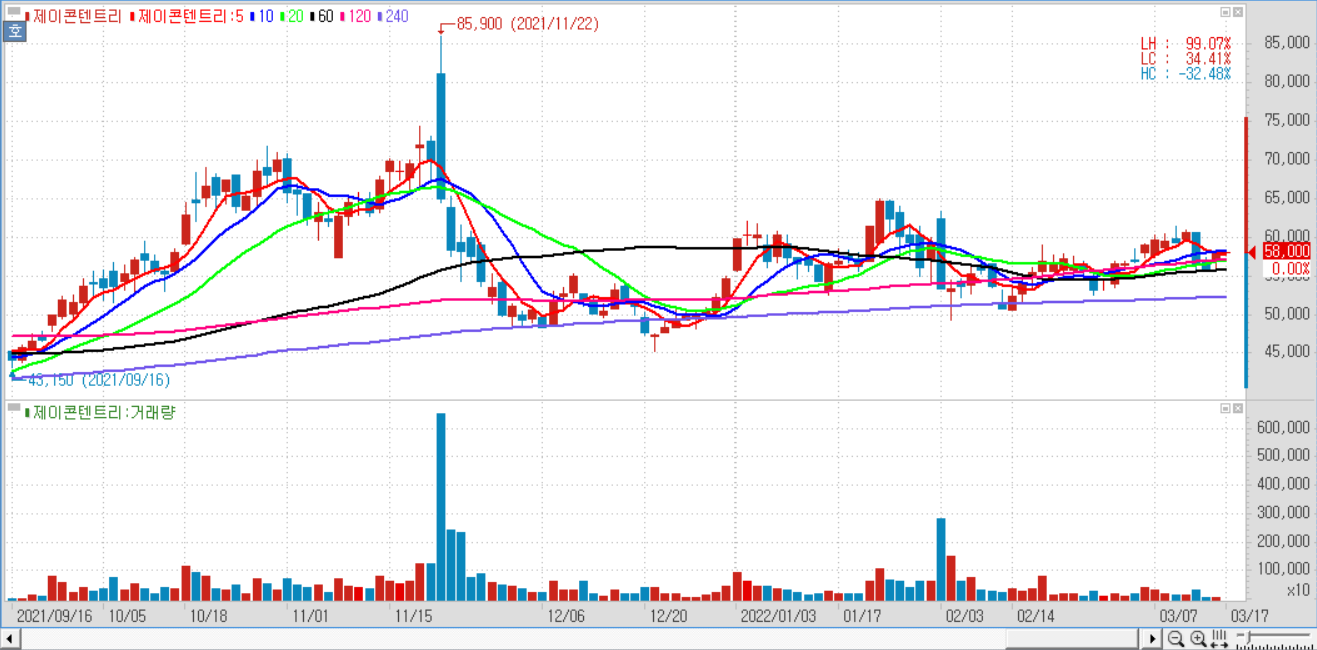Select the 240-day moving average legend

(393, 16)
